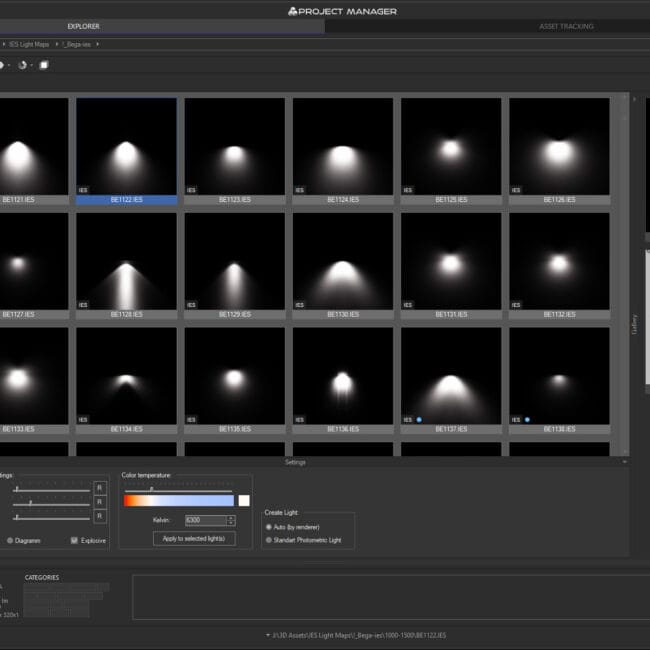Click the vertical scrollbar of the thumbnail grid

(x=624, y=274)
